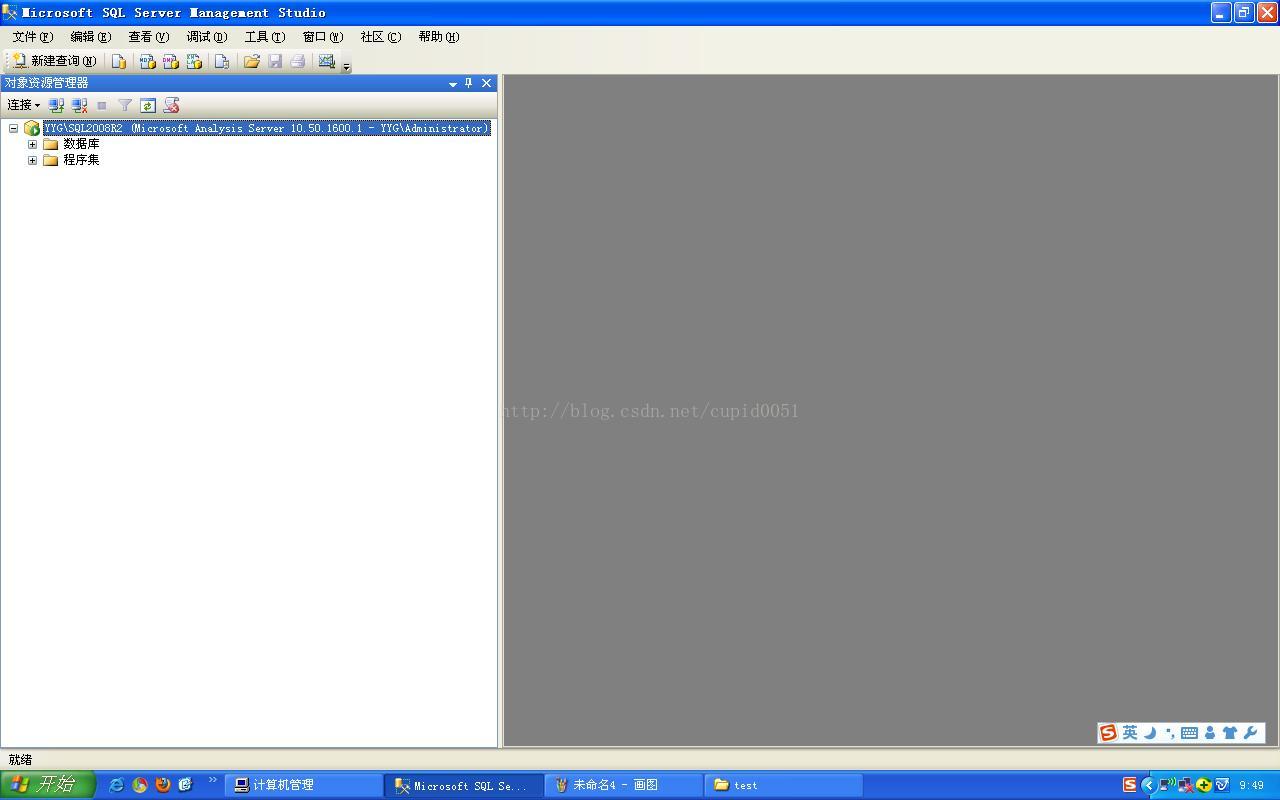The image size is (1280, 800).
Task: Click the red-marked last Object Explorer toolbar icon
Action: pos(171,105)
